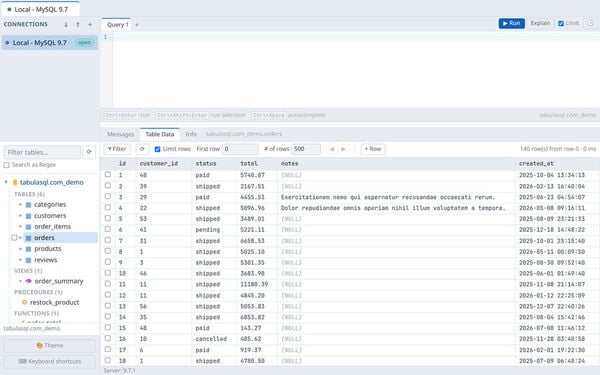
Task: Reload table data with refresh icon
Action: (142, 149)
